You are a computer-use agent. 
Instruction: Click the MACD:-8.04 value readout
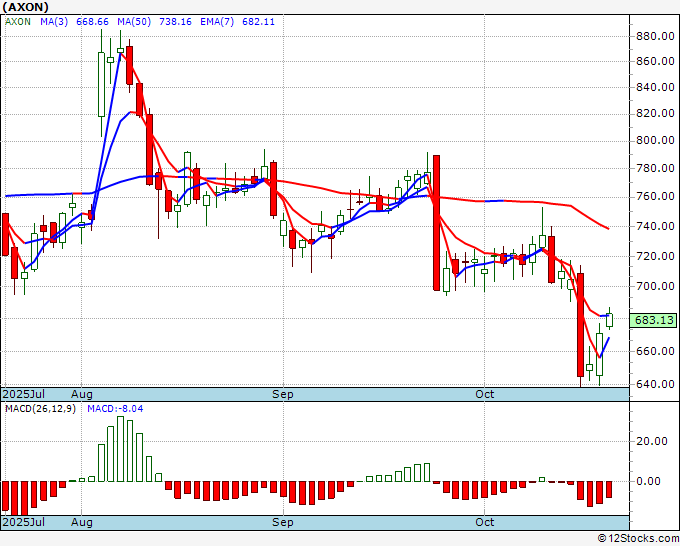pyautogui.click(x=115, y=409)
